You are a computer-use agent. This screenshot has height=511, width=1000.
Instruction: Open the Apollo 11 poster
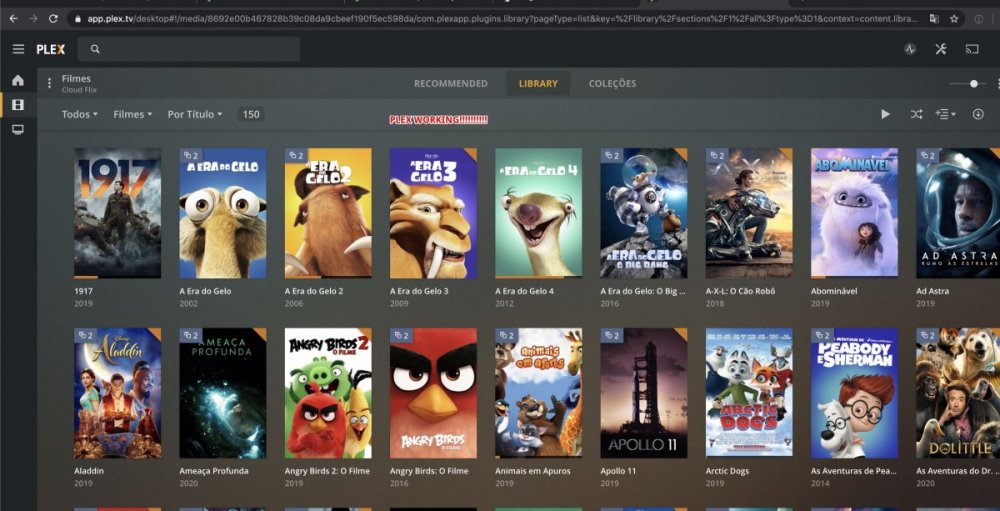coord(643,393)
